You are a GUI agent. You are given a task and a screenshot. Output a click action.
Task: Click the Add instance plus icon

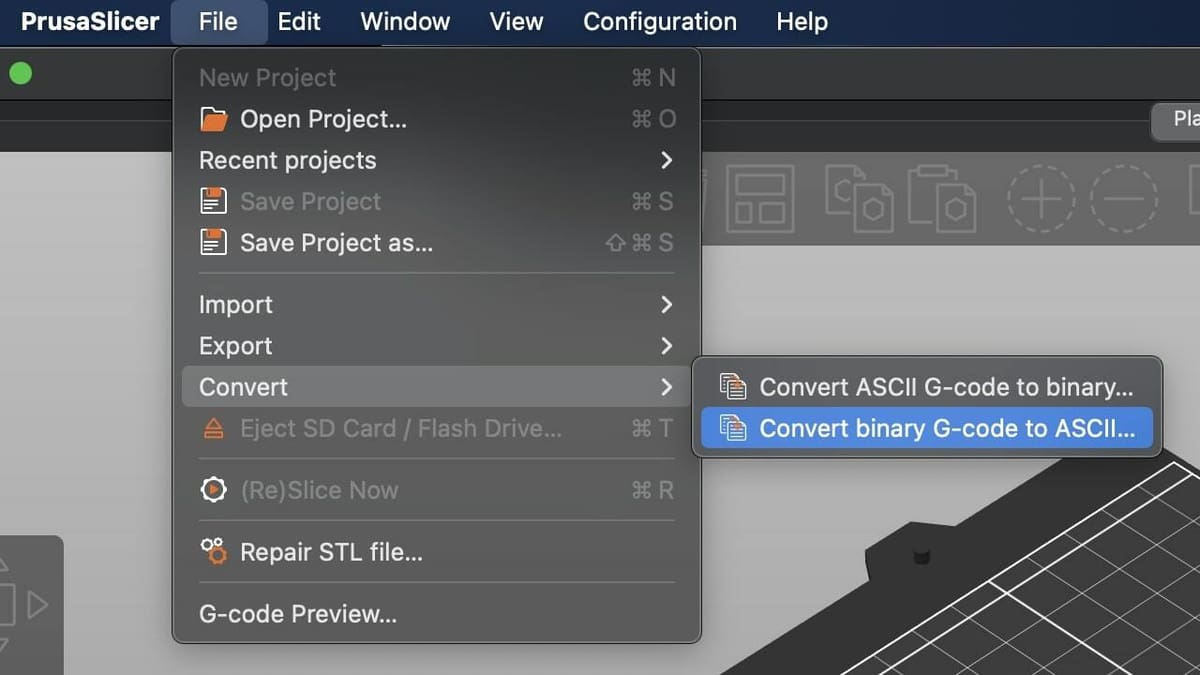(1041, 199)
